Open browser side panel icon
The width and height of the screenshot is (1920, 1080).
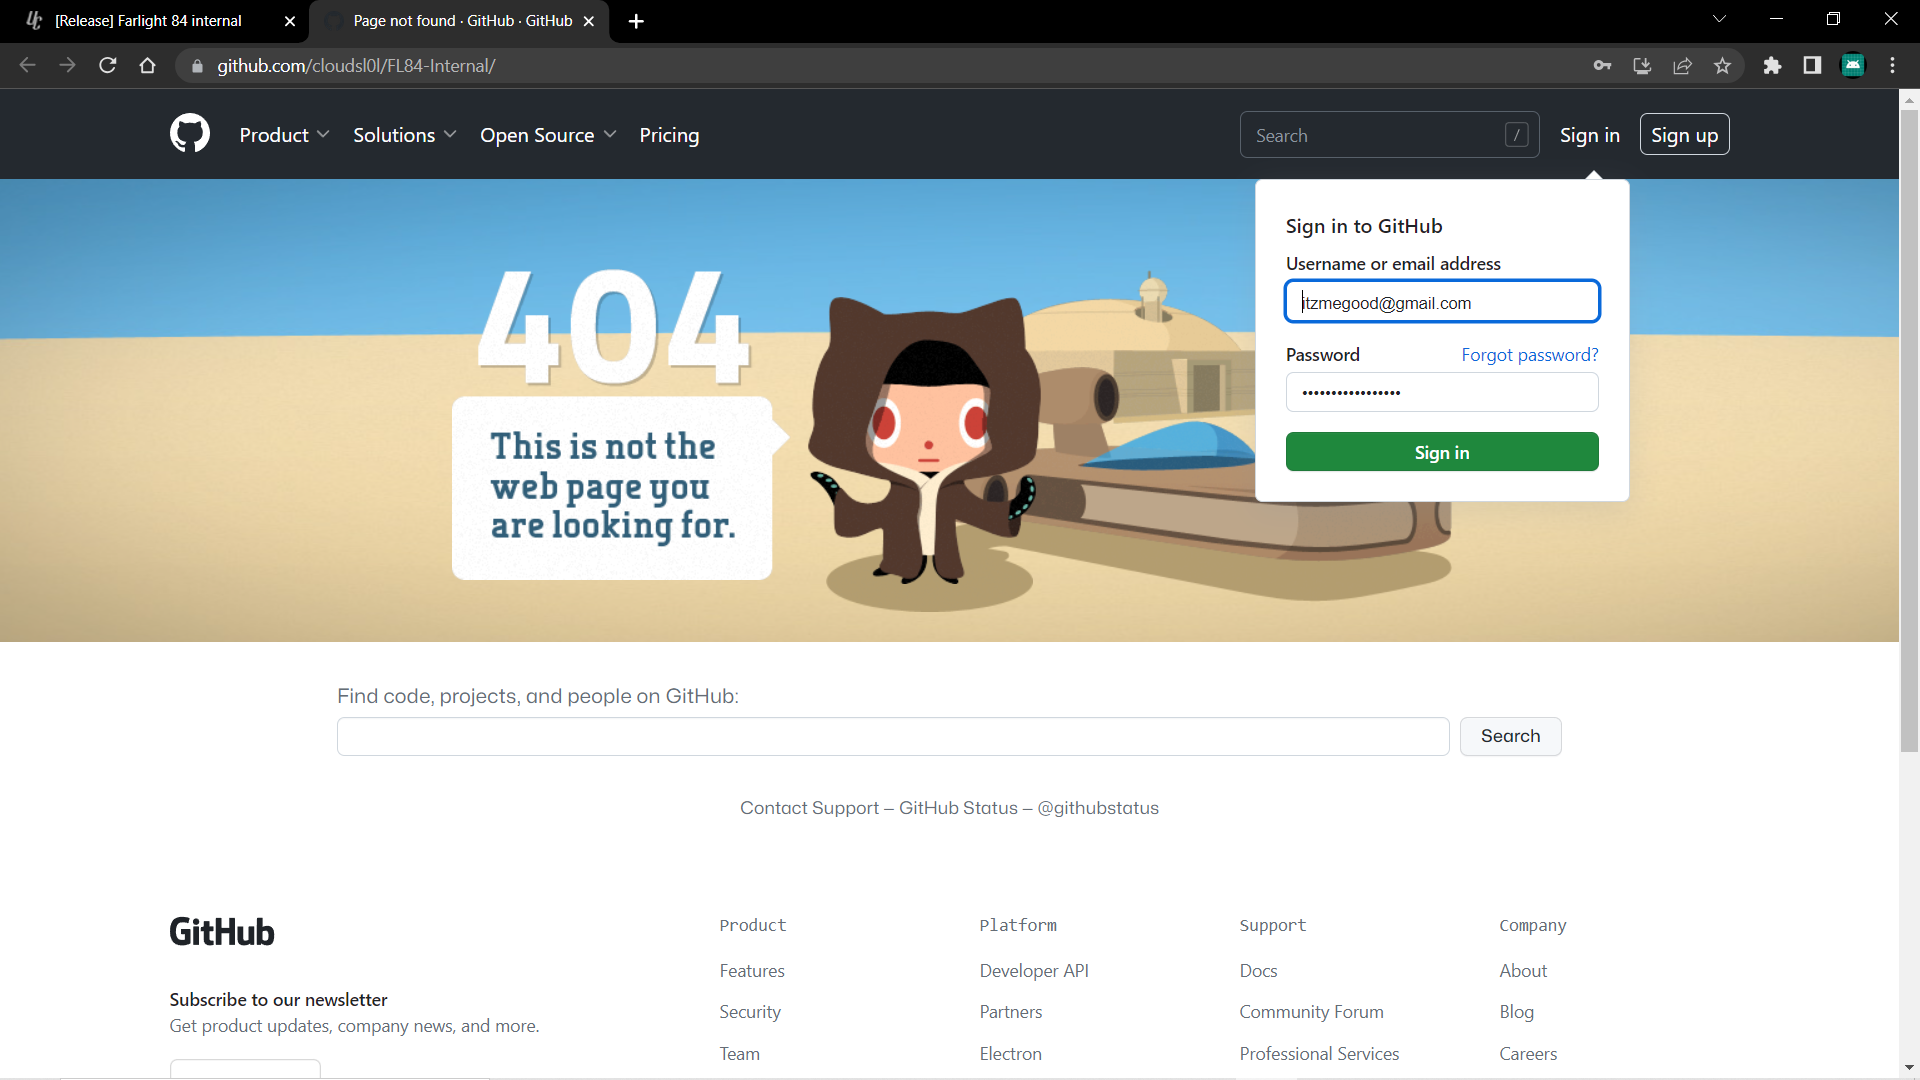[x=1812, y=66]
